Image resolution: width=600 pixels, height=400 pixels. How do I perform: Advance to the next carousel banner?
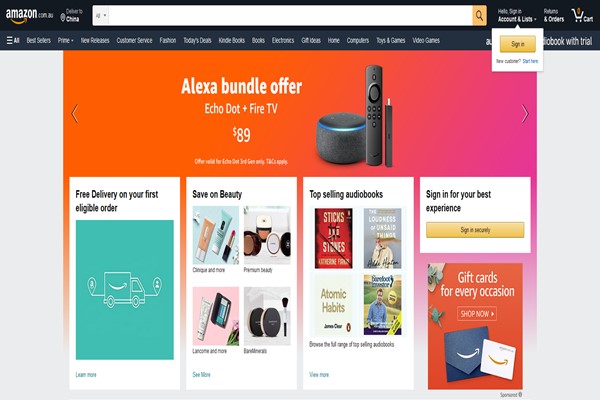point(525,113)
